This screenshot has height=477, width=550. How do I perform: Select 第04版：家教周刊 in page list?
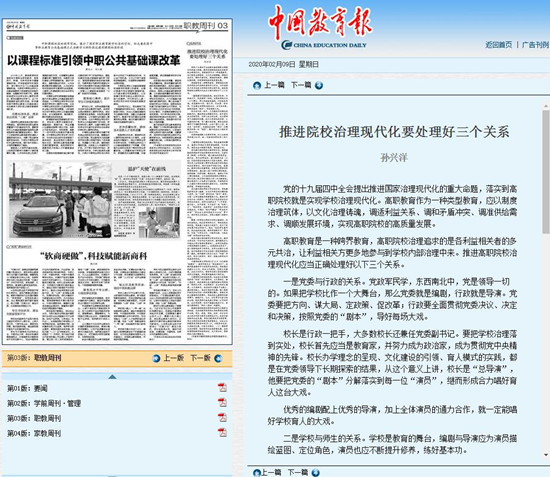click(x=34, y=434)
